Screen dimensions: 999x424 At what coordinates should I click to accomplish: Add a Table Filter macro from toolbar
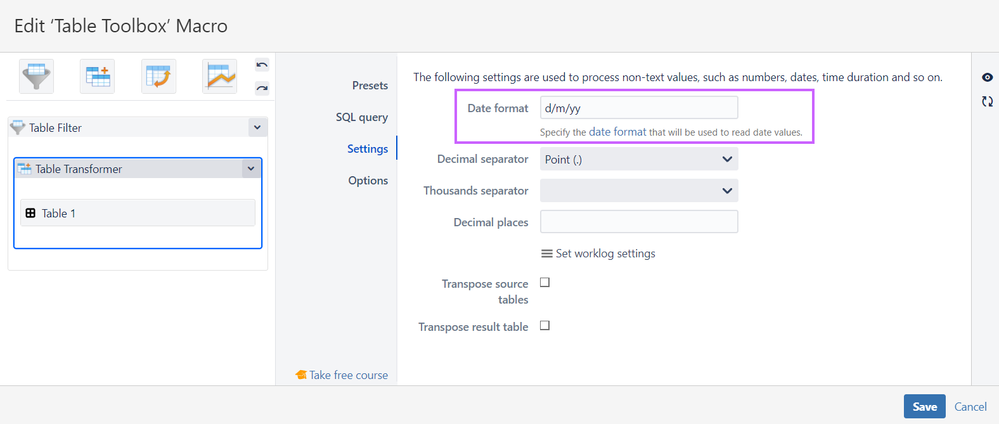click(x=37, y=76)
